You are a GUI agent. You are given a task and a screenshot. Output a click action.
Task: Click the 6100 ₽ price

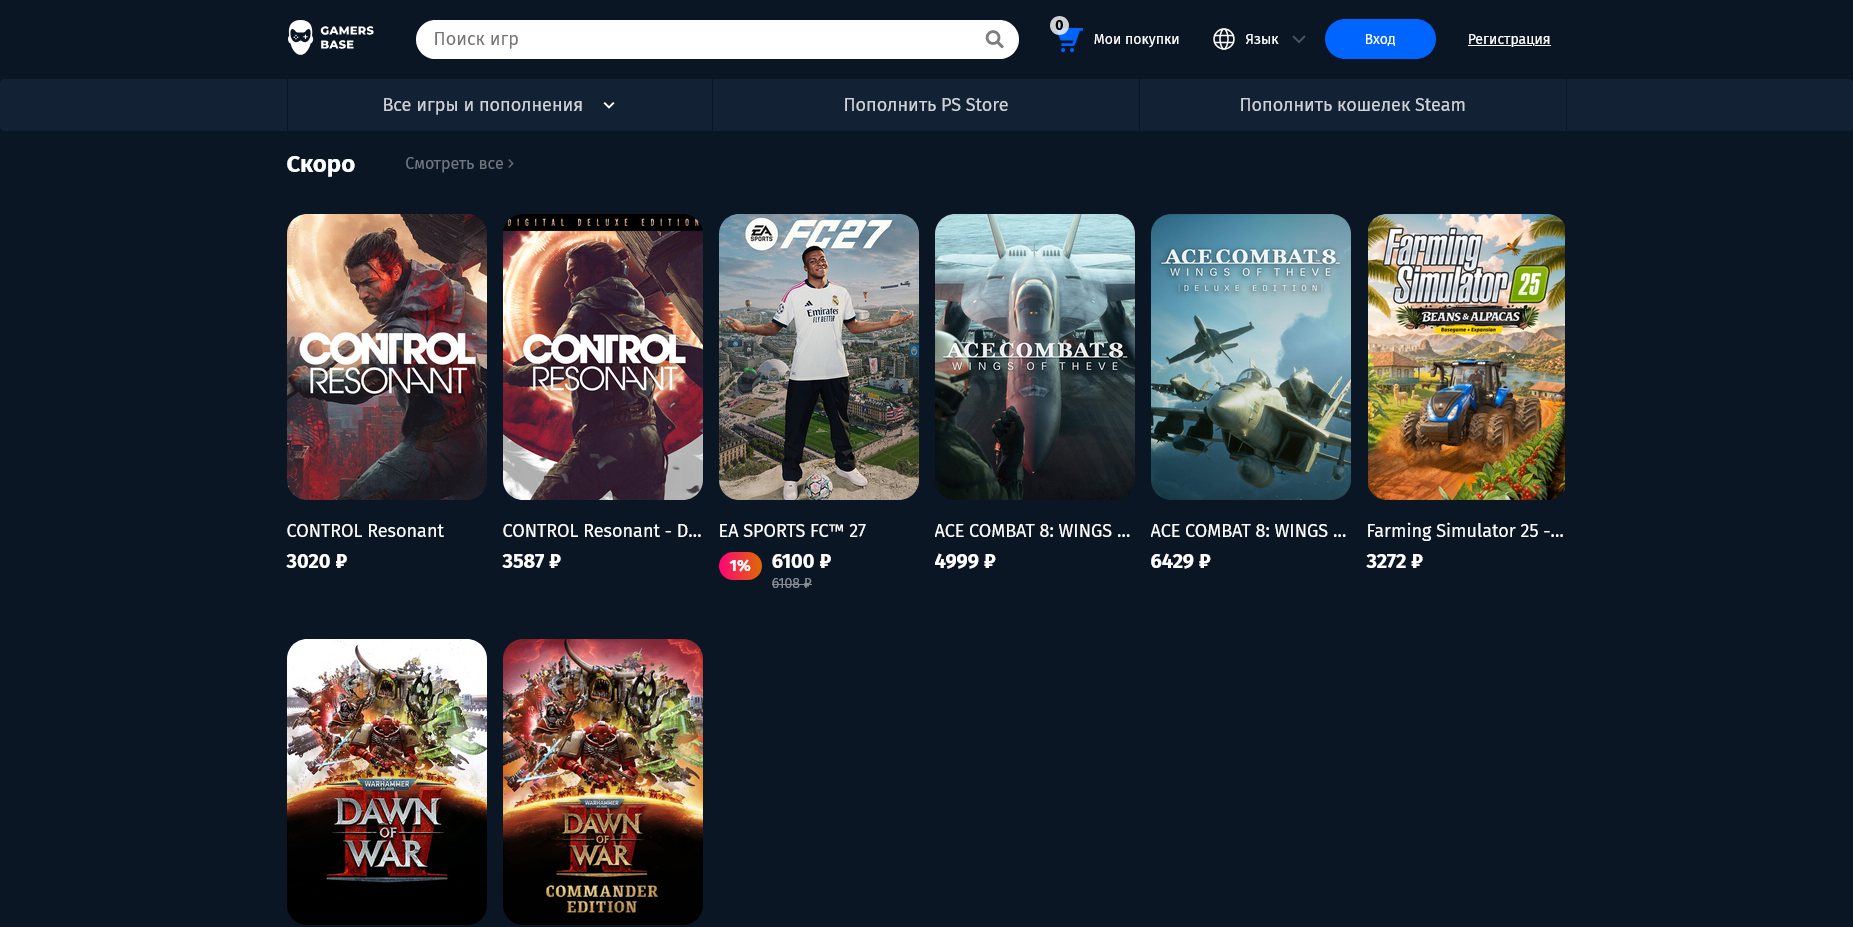pos(801,561)
